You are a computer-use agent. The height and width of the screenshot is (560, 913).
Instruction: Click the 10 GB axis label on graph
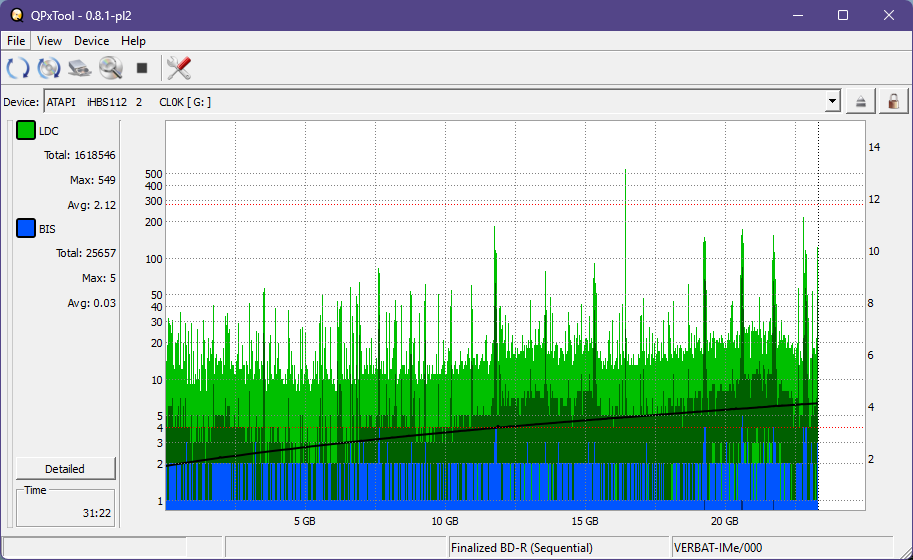point(445,521)
